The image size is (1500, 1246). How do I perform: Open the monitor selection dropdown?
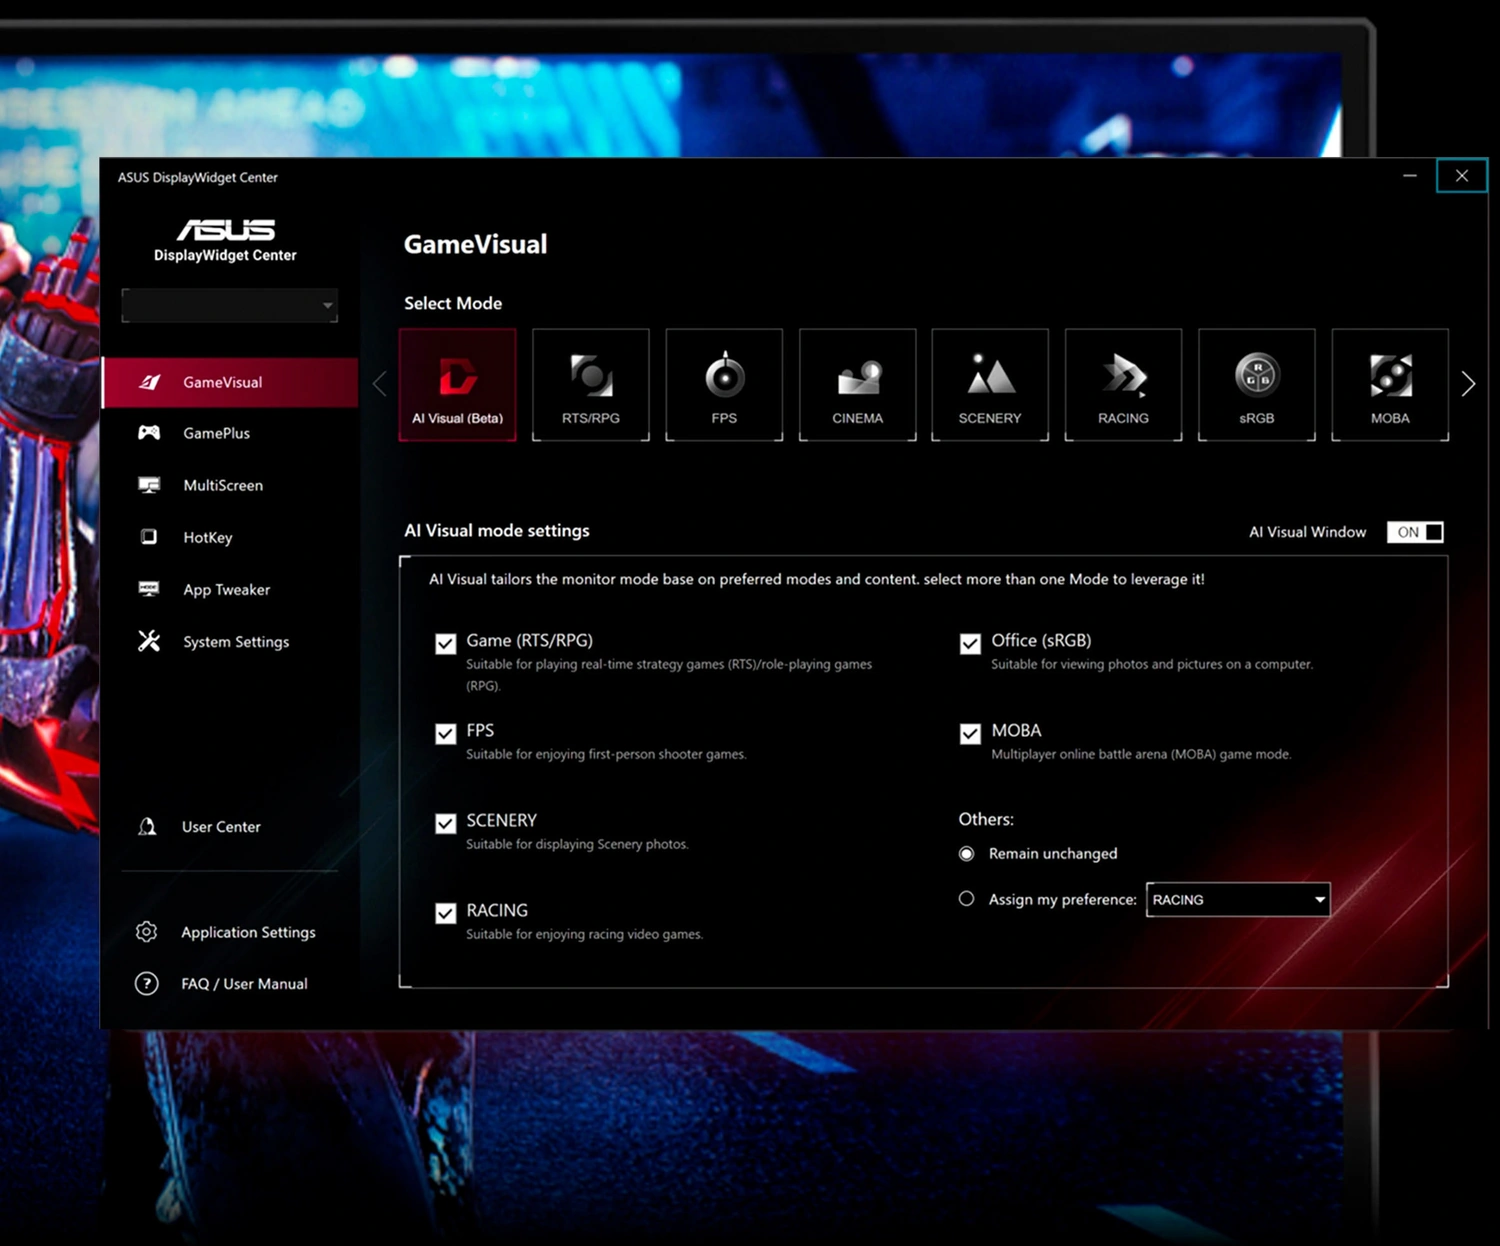coord(229,306)
